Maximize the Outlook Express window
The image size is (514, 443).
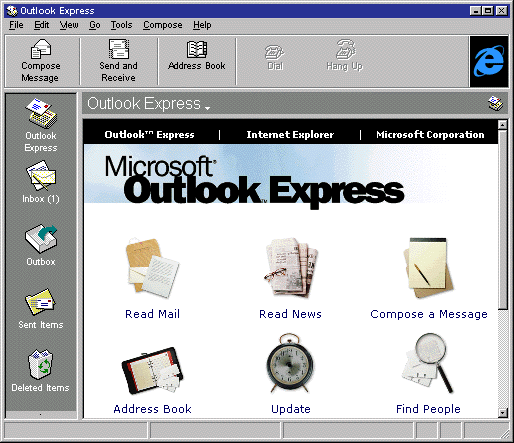tap(488, 11)
